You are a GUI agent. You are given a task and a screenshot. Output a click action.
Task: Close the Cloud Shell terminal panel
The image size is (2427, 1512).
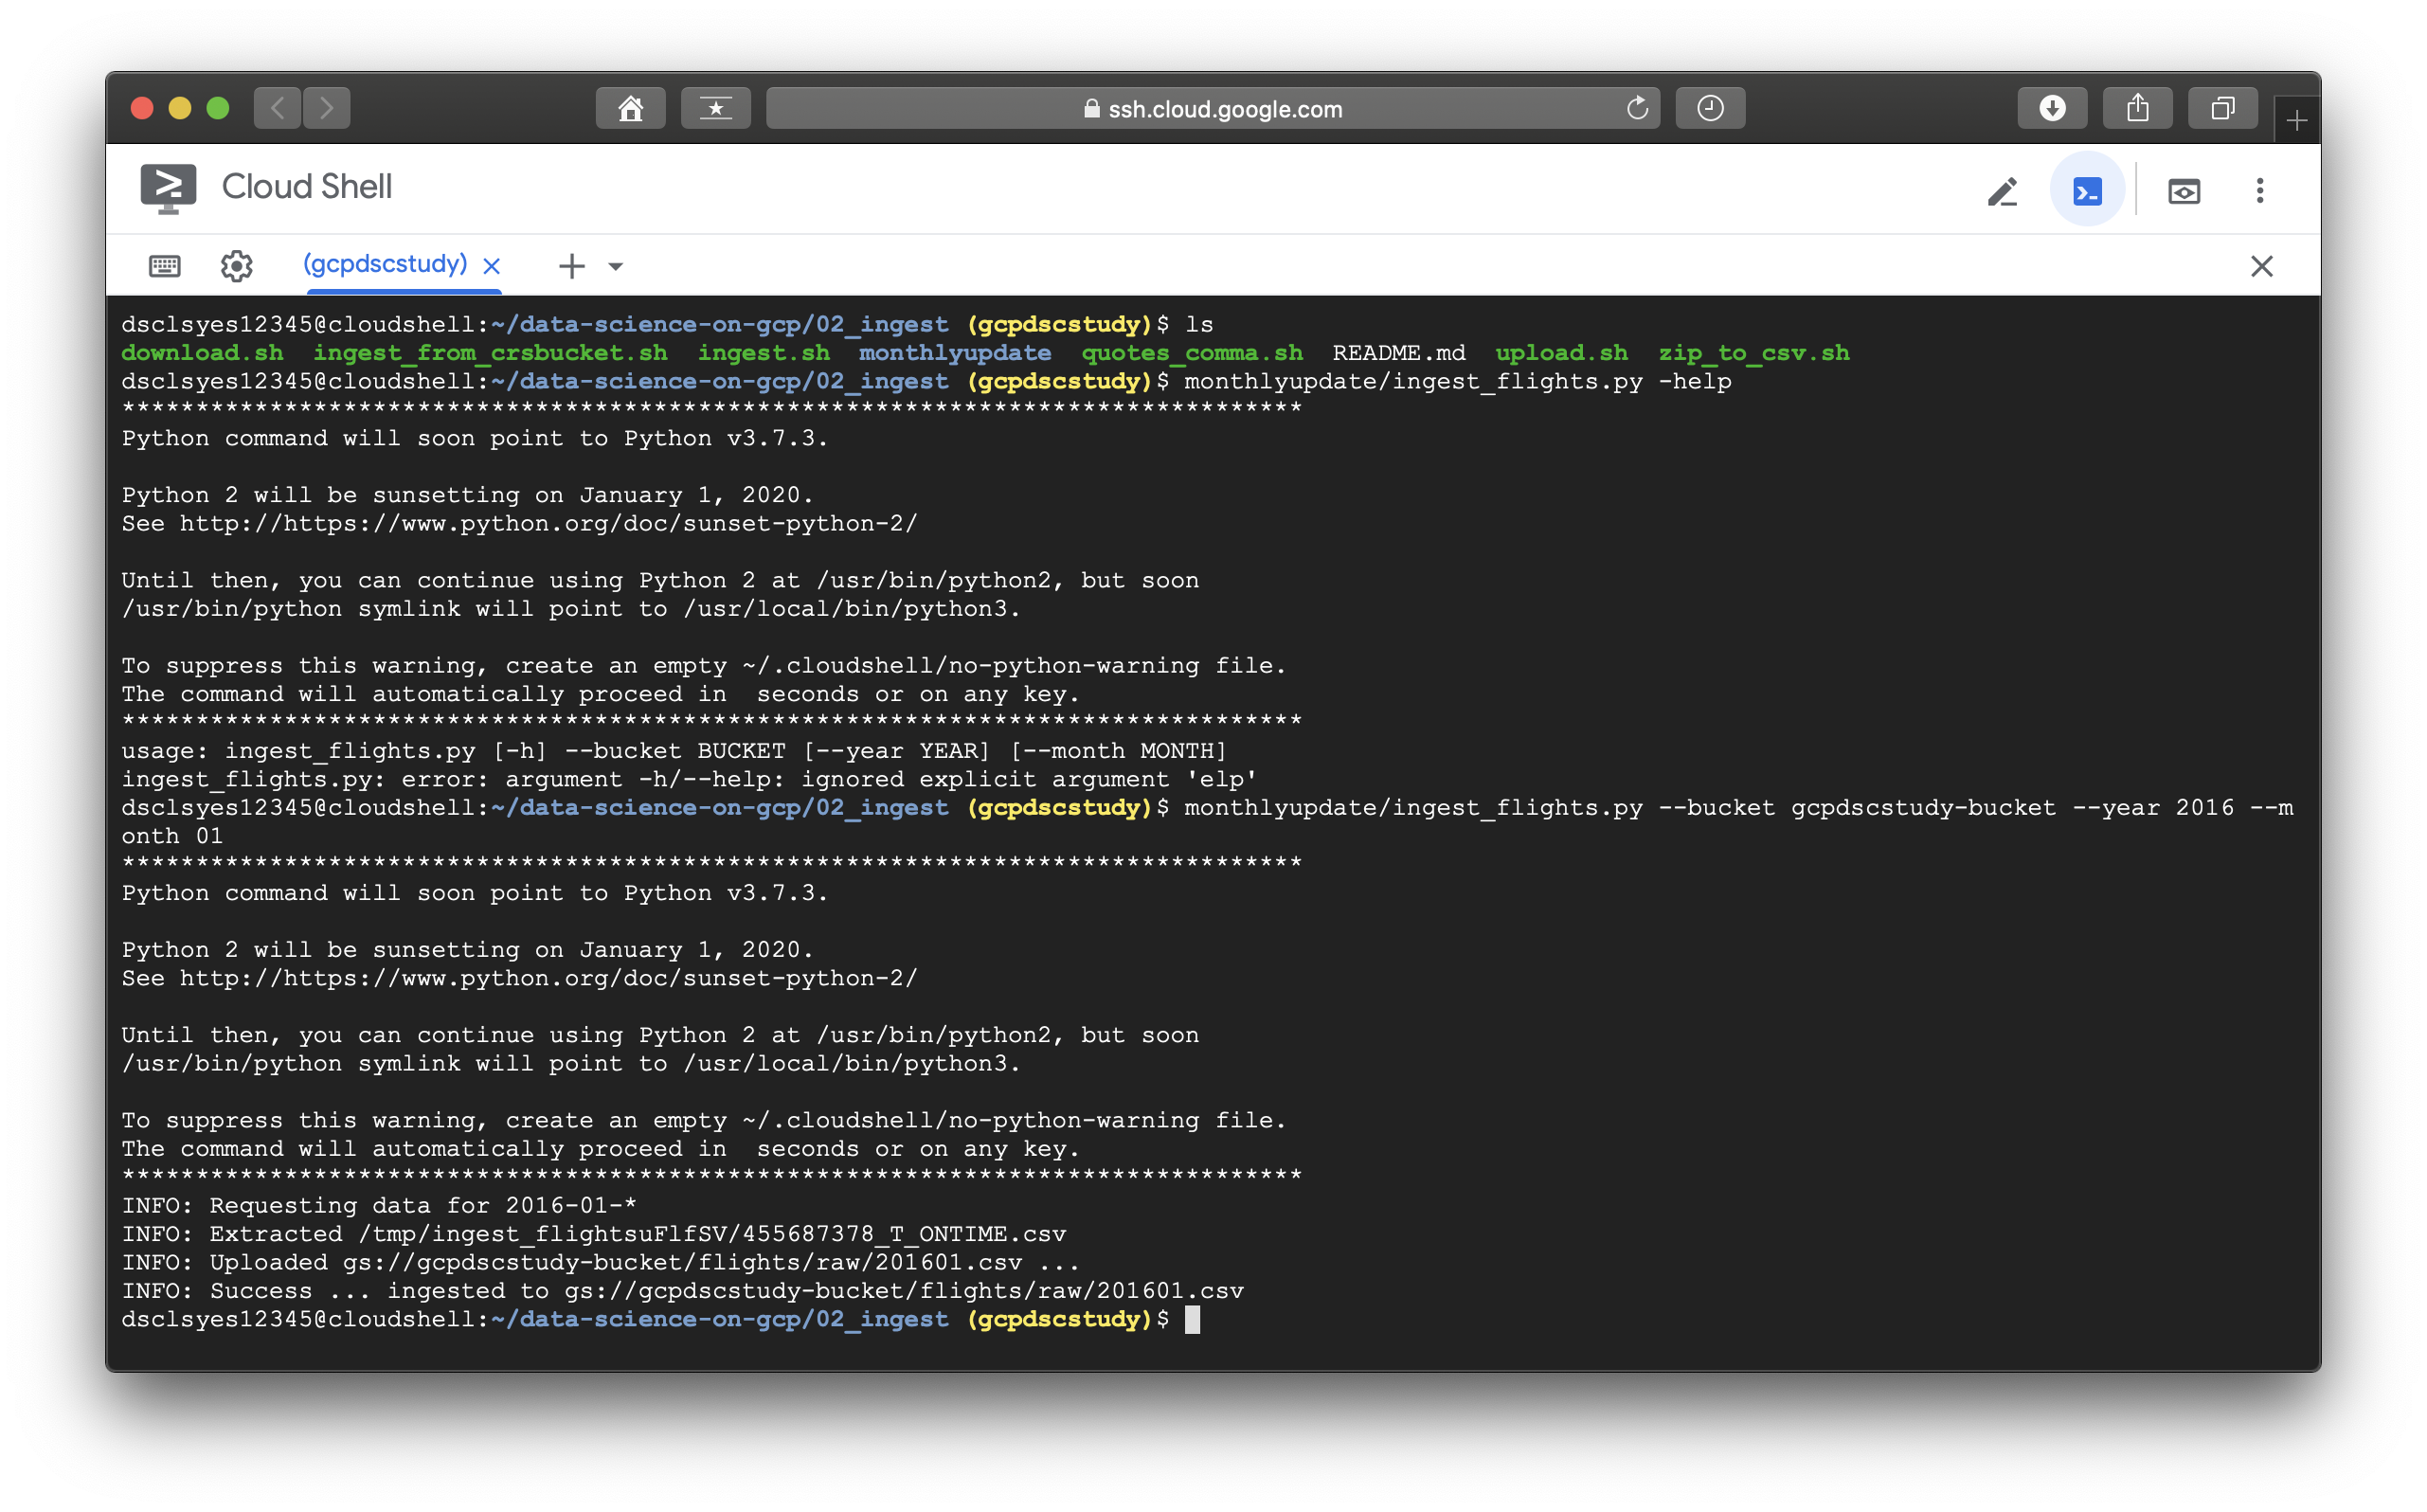coord(2262,266)
